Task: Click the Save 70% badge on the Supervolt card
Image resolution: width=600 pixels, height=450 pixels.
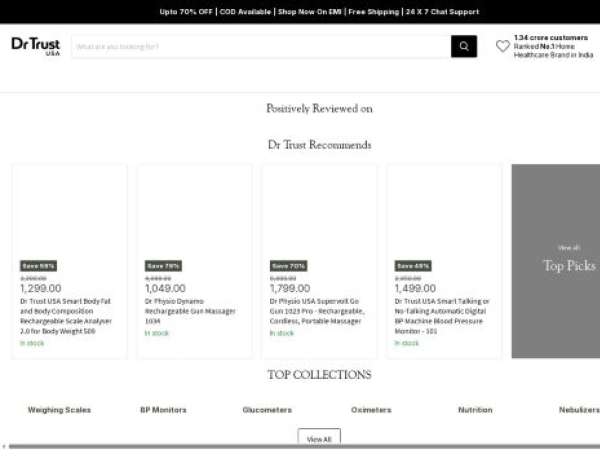Action: (x=288, y=266)
